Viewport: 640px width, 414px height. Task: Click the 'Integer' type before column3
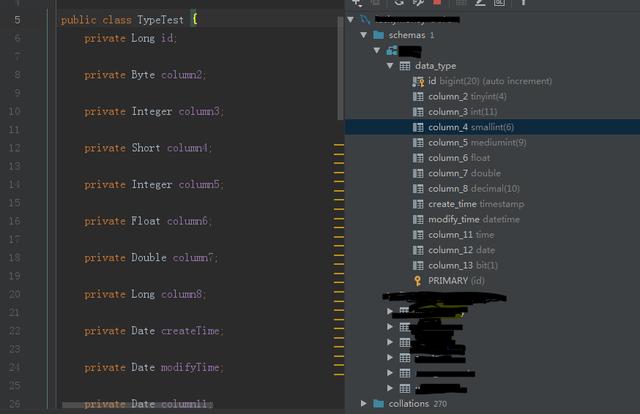(x=151, y=111)
